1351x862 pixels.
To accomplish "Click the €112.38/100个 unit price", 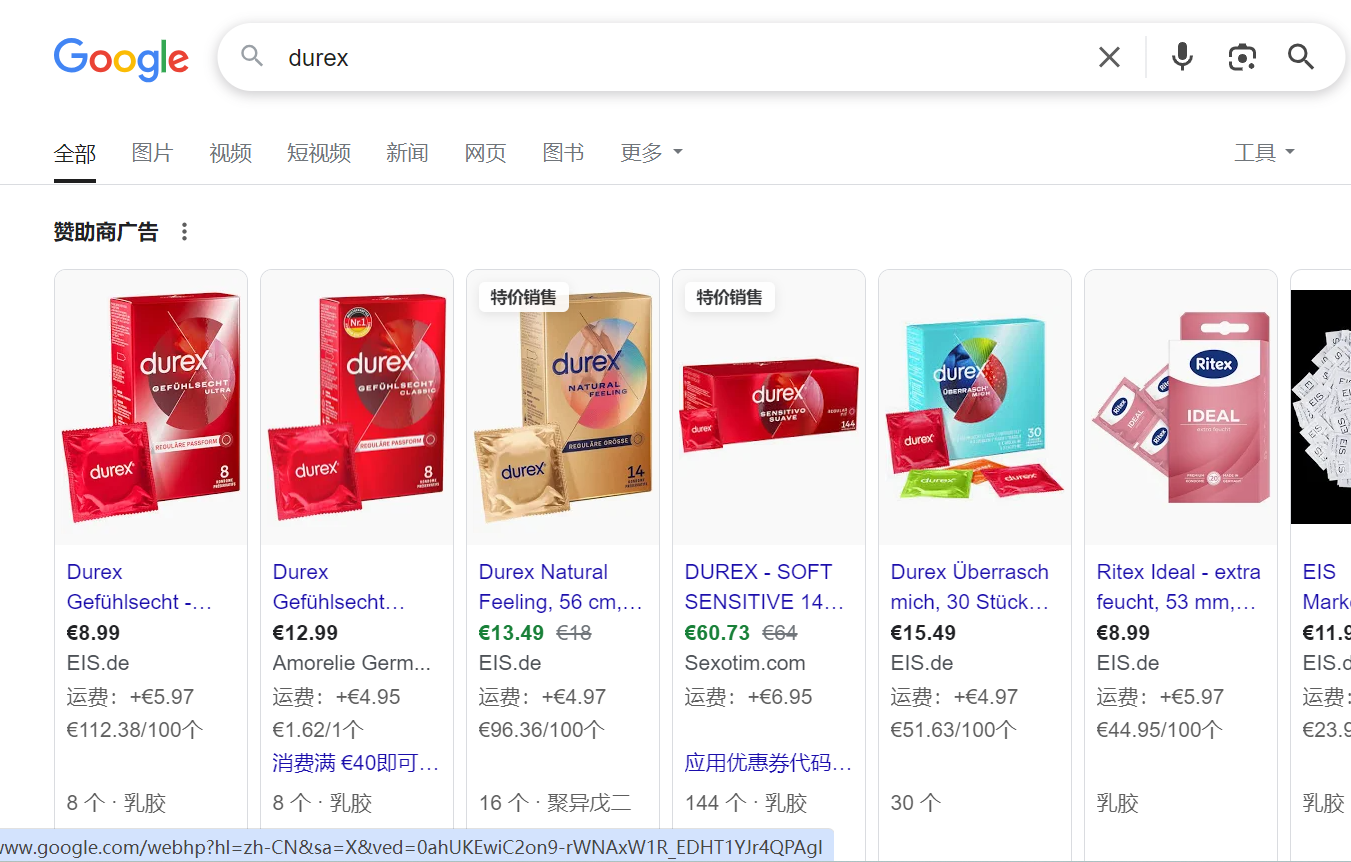I will pos(135,730).
